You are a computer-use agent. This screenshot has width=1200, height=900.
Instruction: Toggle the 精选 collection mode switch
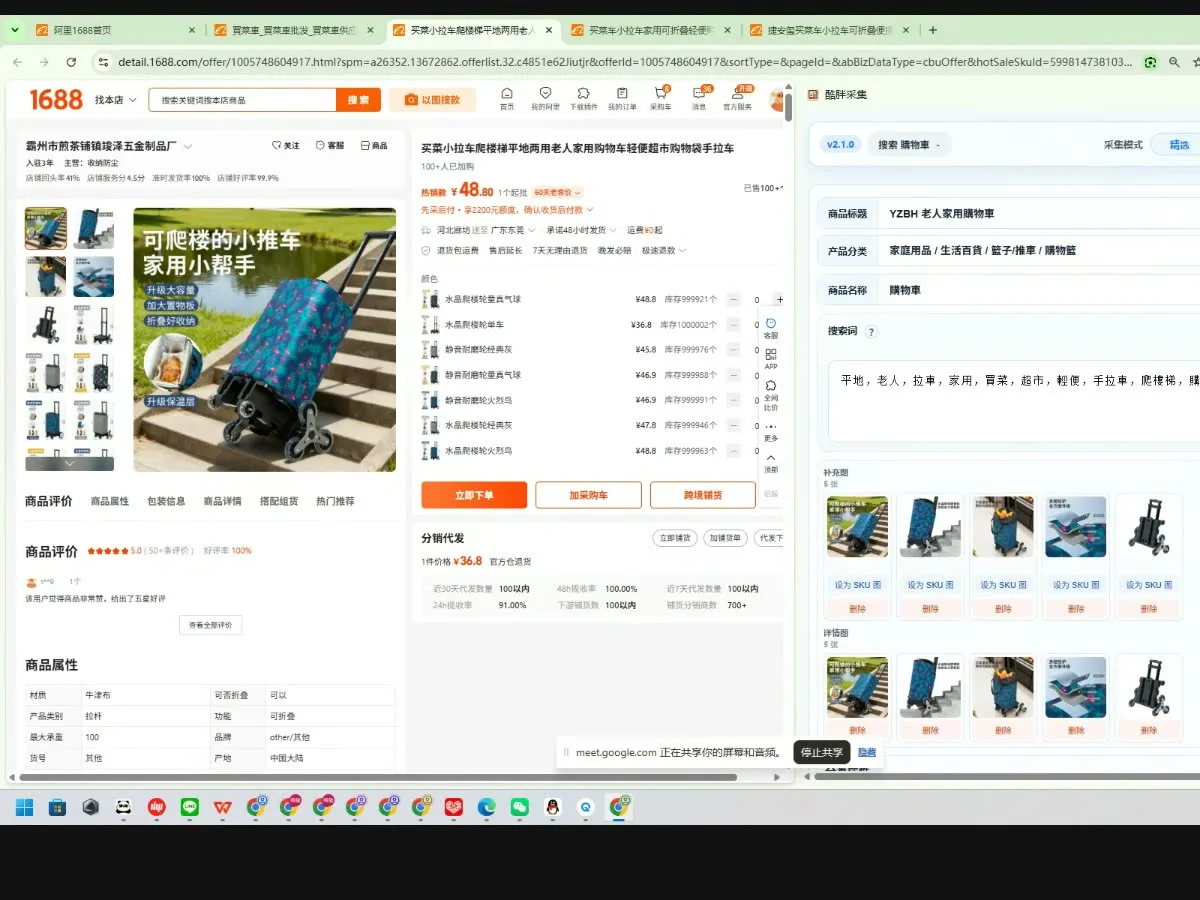click(x=1178, y=145)
